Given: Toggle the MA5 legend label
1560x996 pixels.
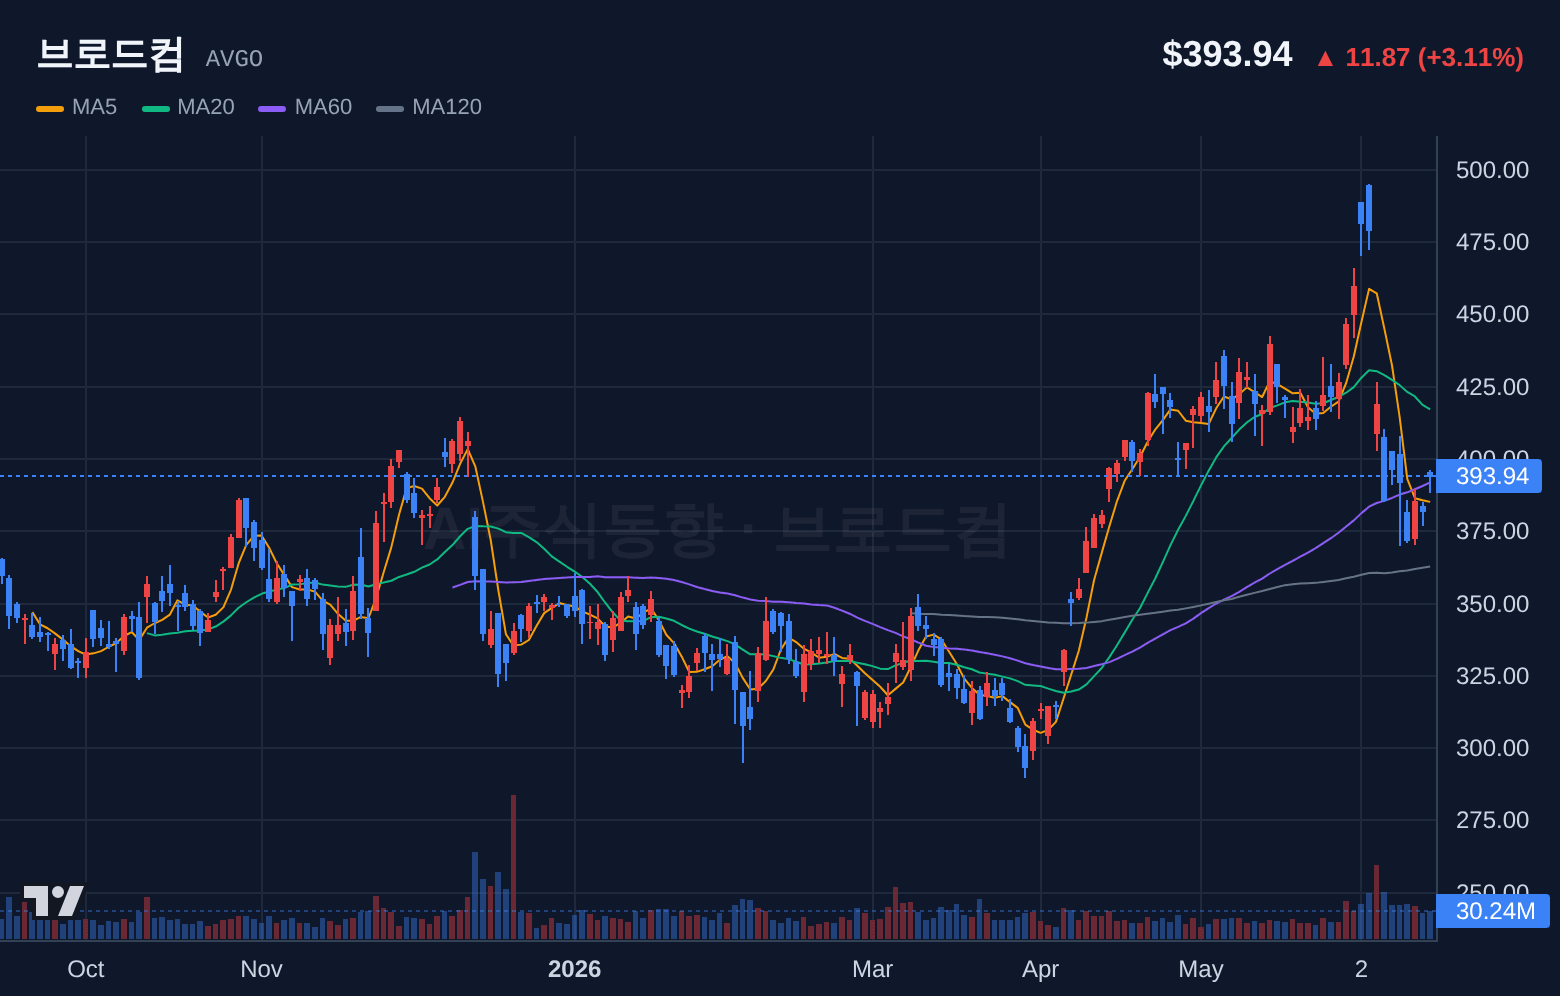Looking at the screenshot, I should tap(95, 107).
